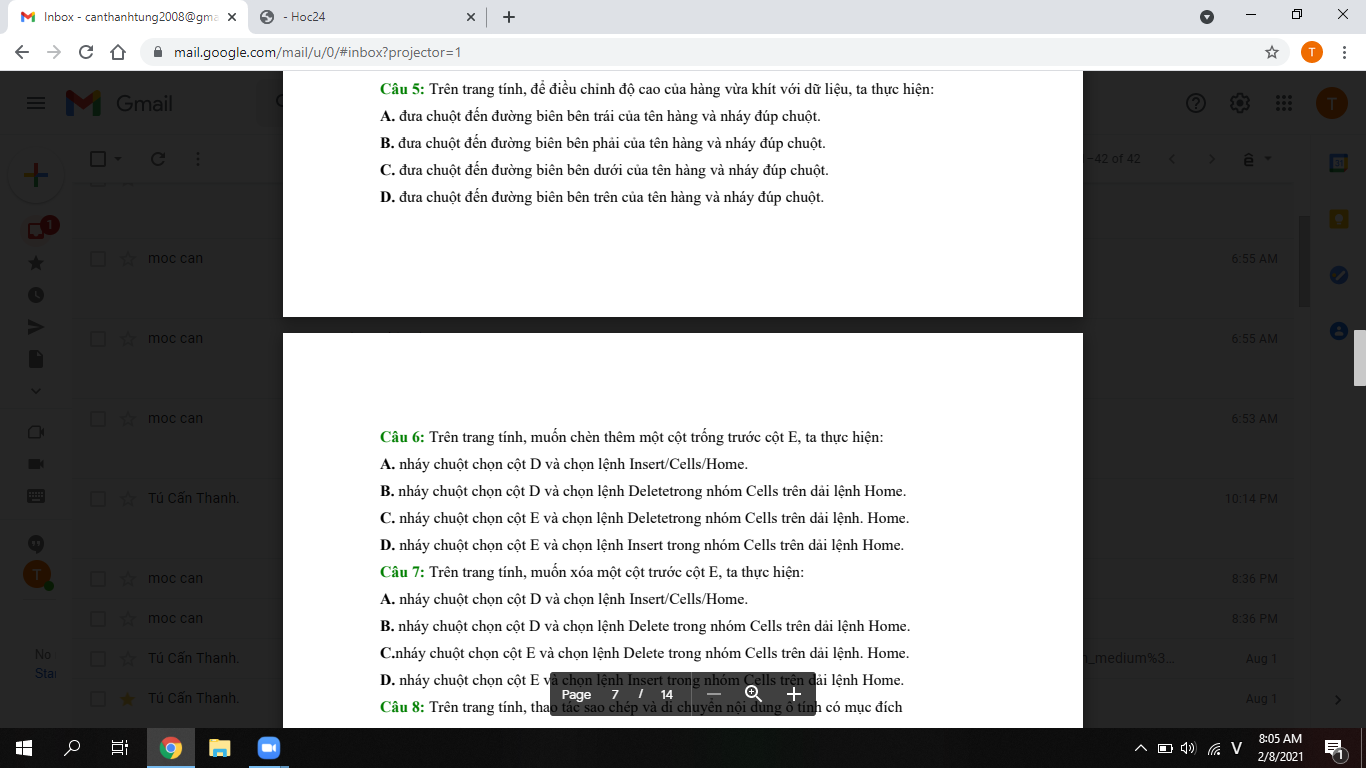The height and width of the screenshot is (768, 1366).
Task: Check the moc can 6:53 AM email
Action: (x=98, y=419)
